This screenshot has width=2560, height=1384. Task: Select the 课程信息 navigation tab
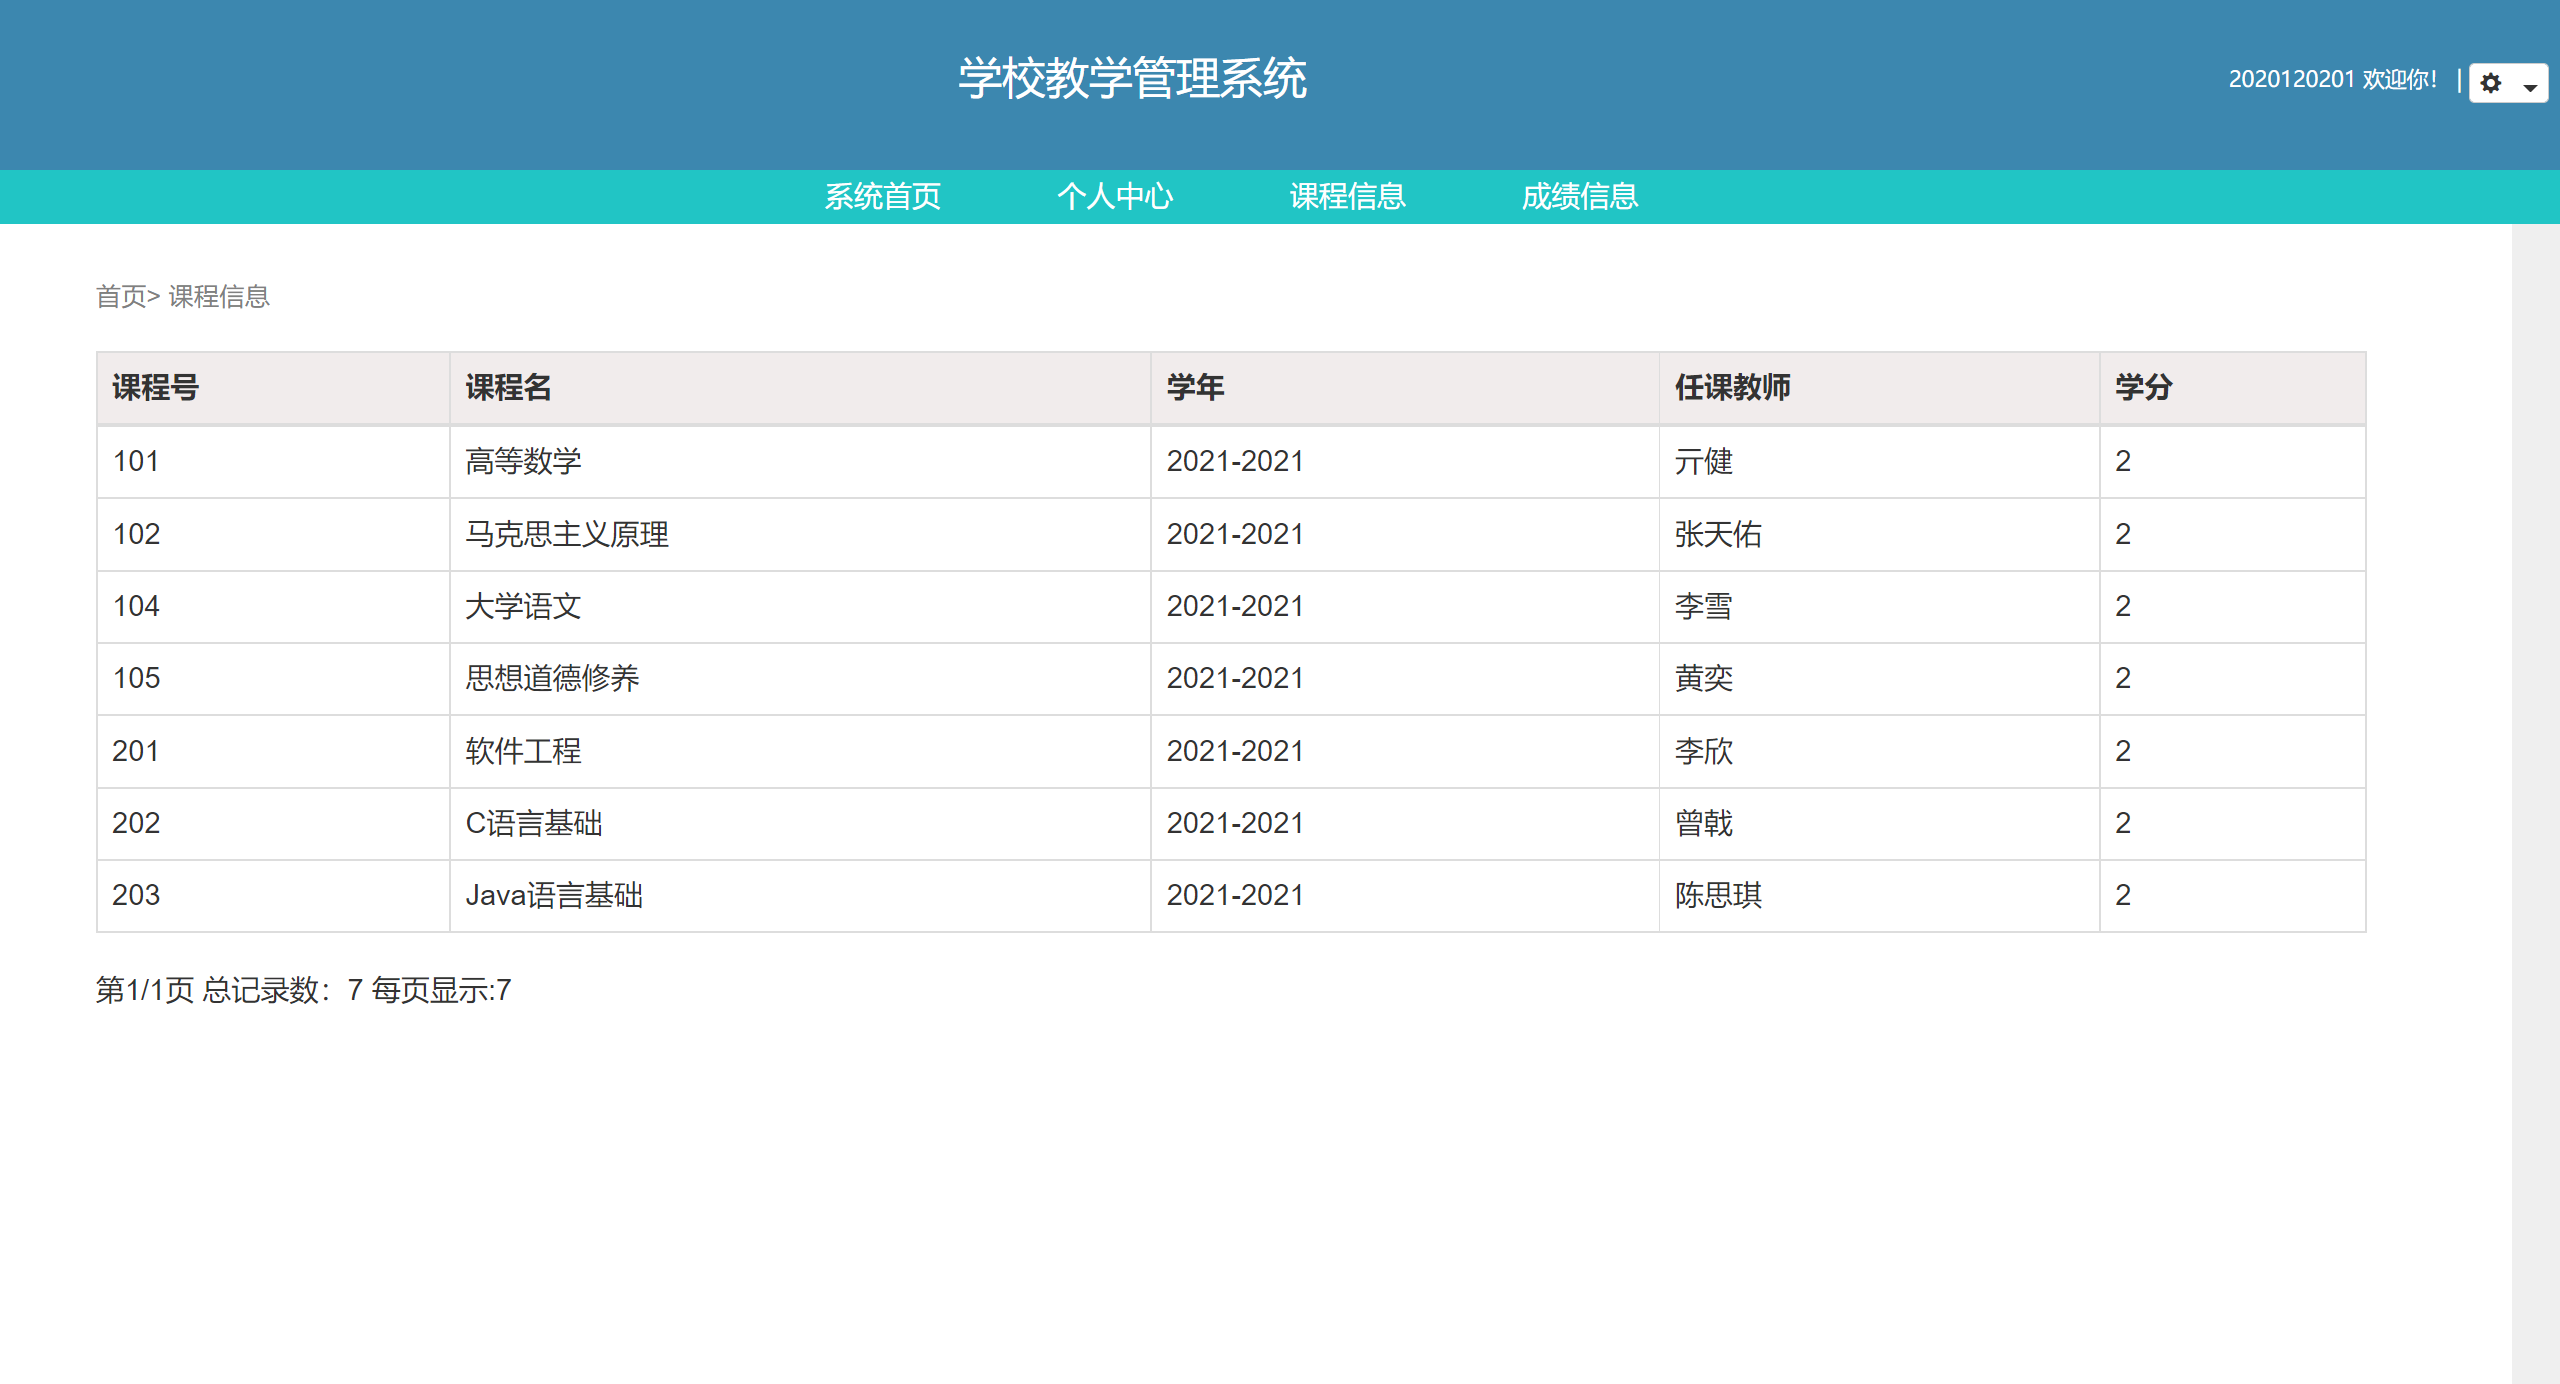(1347, 196)
